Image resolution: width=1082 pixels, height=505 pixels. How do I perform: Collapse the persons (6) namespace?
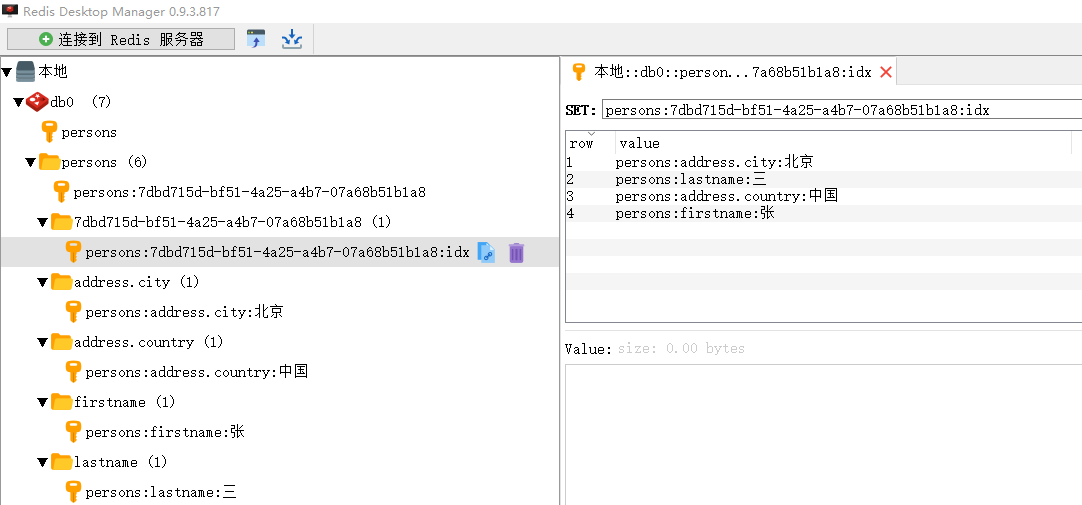30,162
